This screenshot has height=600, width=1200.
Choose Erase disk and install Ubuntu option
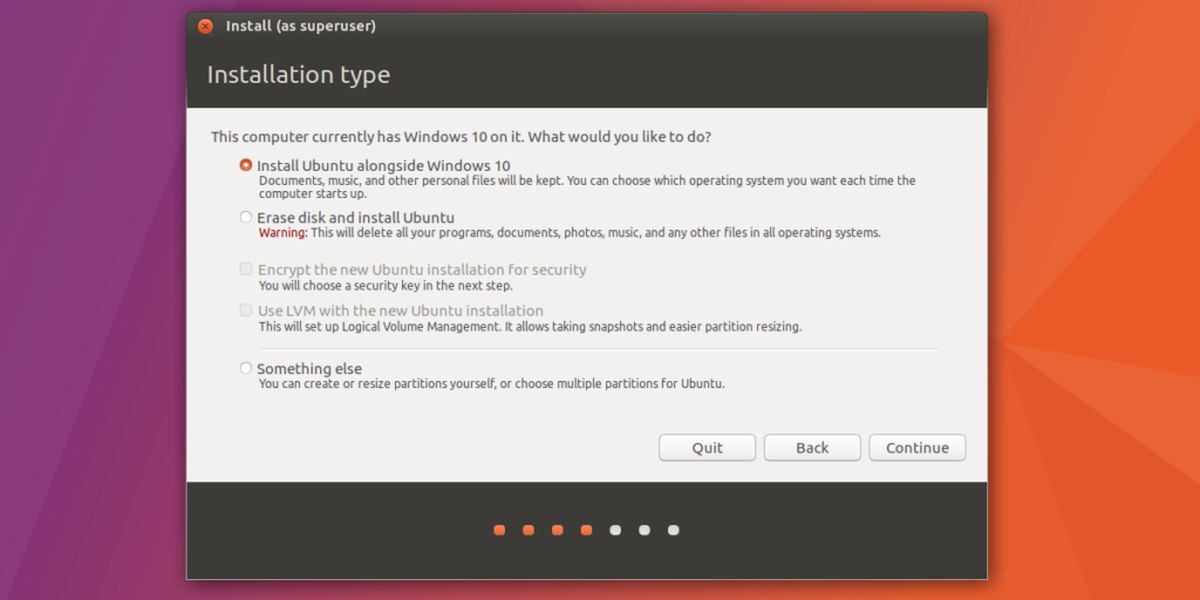pos(246,217)
